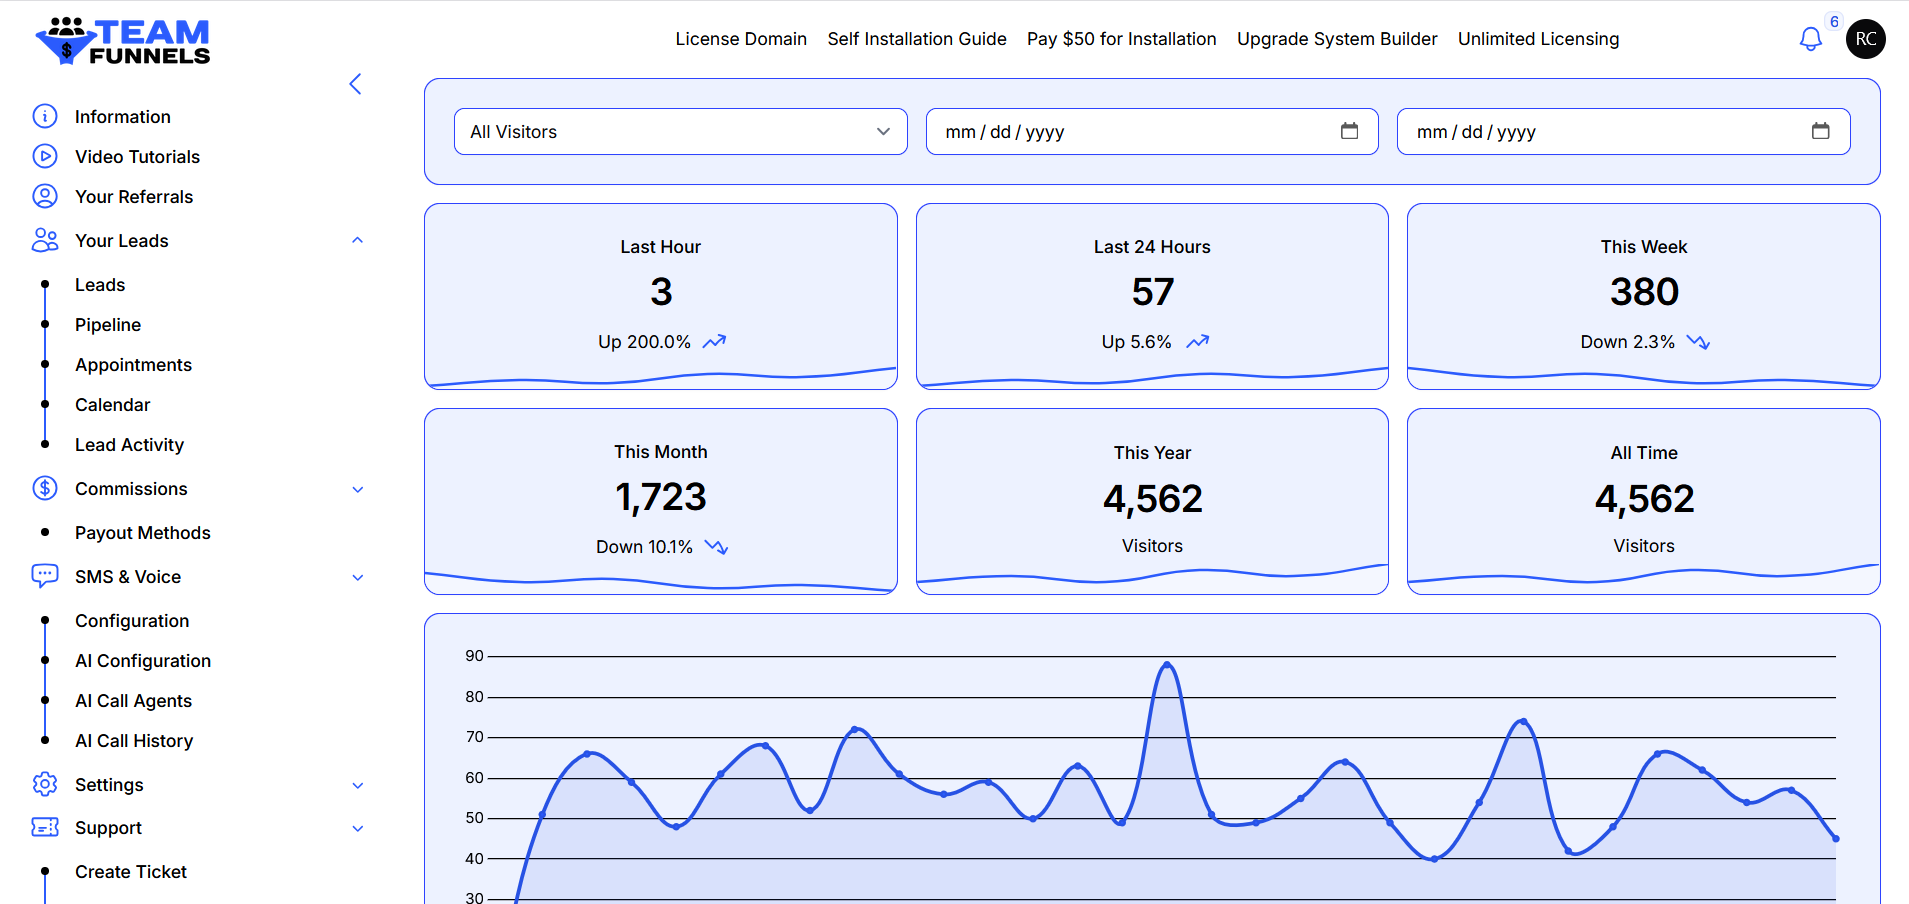Click the start date input field

click(1152, 132)
